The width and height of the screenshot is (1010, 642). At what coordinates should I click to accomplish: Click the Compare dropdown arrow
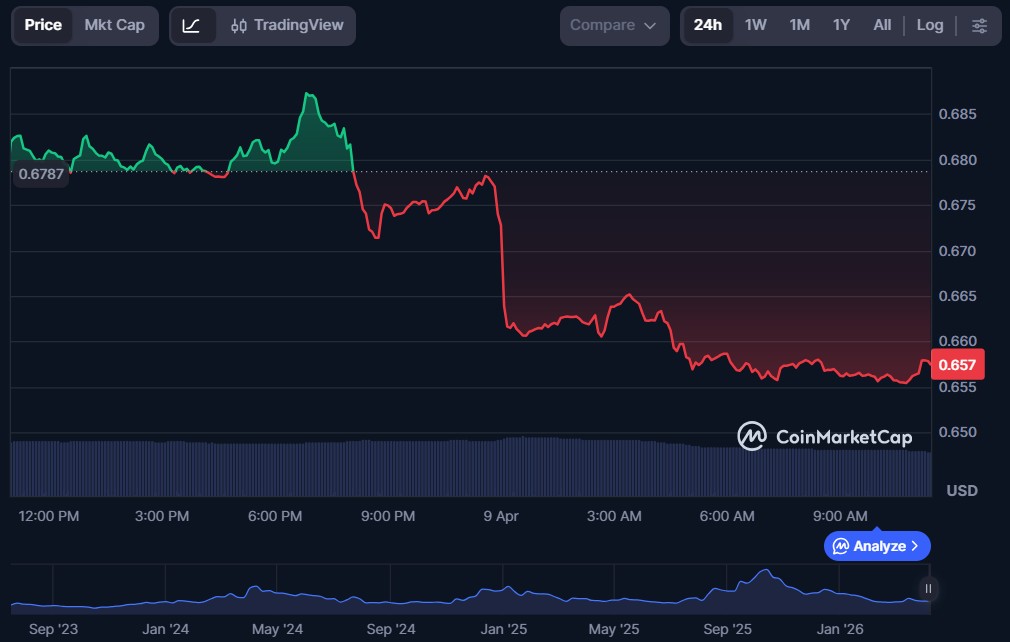[x=651, y=25]
